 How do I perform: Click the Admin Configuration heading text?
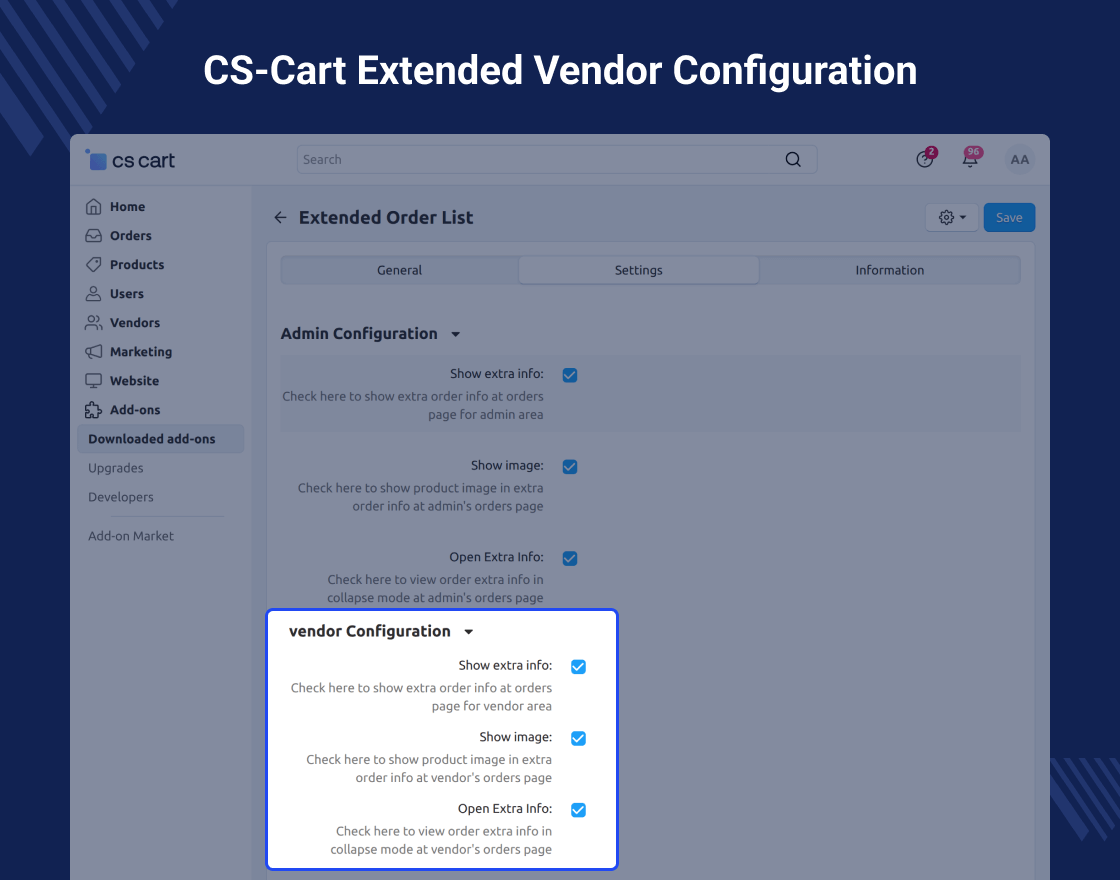pos(359,334)
